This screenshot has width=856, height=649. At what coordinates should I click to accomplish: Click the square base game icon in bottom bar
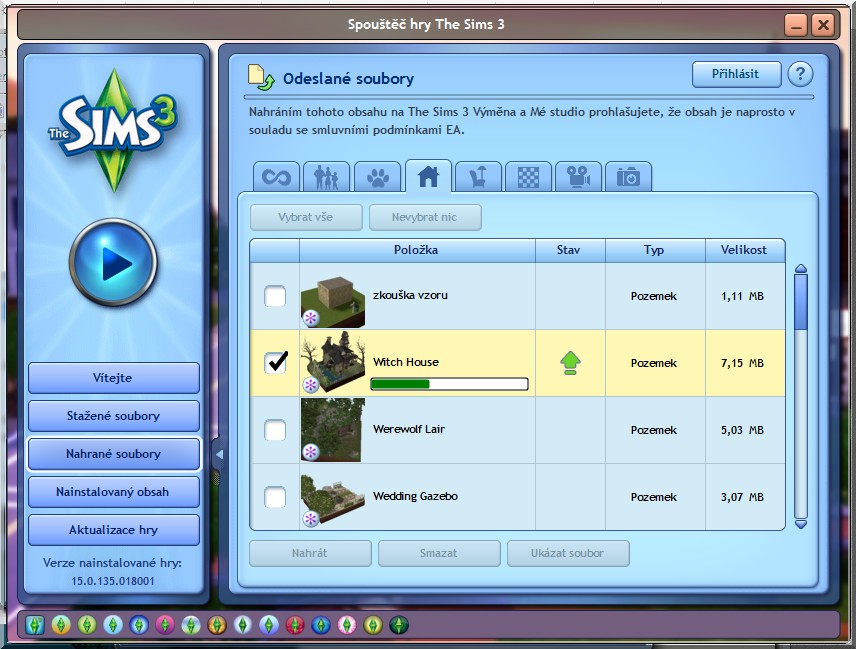(35, 625)
